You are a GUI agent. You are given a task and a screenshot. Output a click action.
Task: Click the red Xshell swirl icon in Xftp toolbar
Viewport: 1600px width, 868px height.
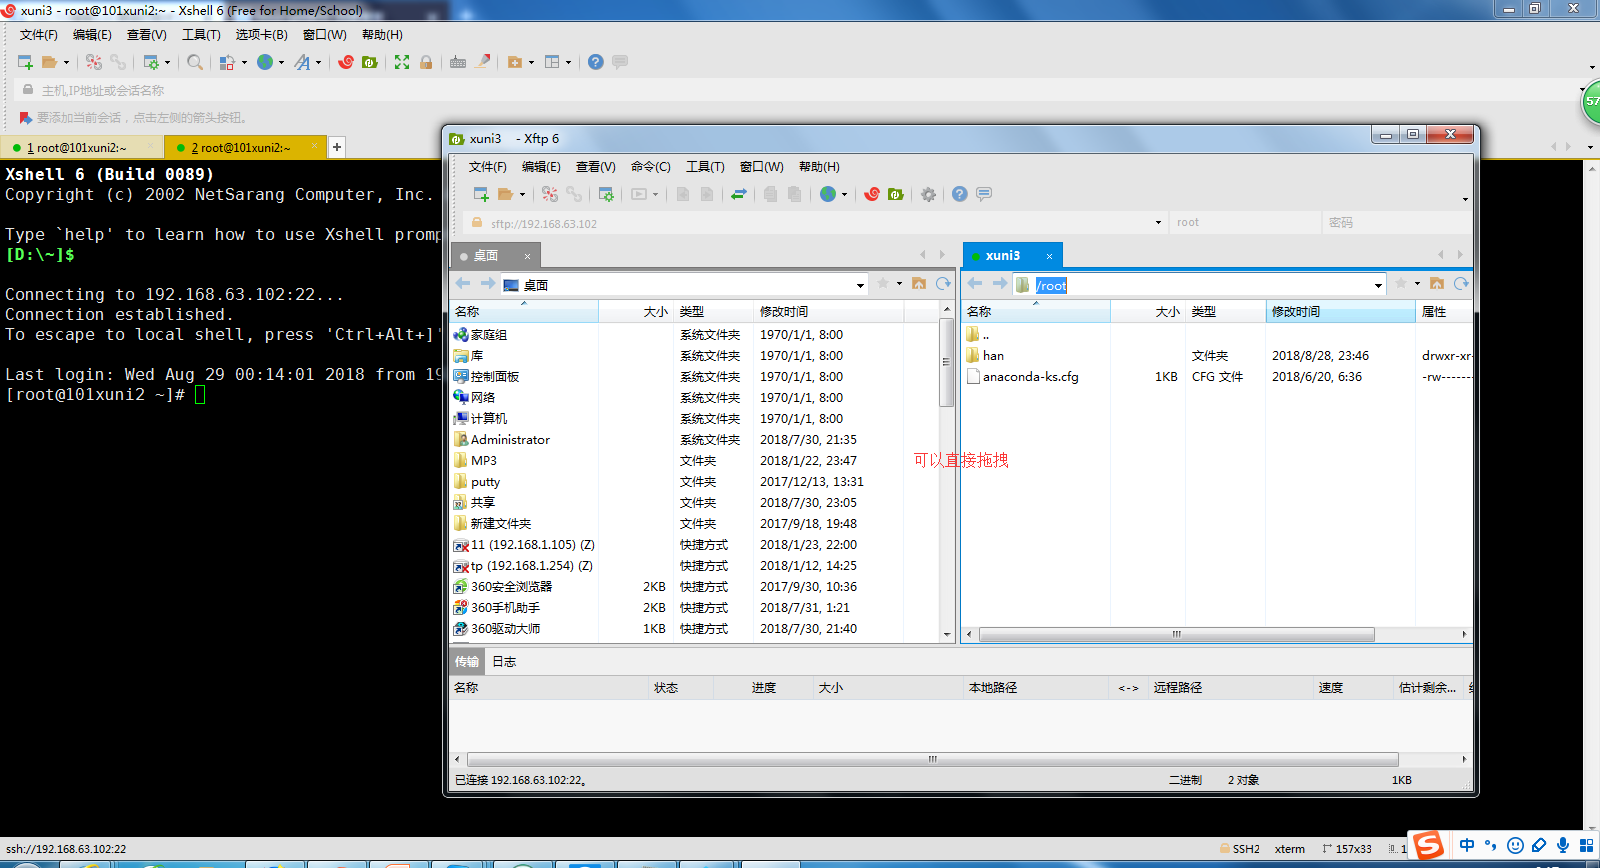(x=872, y=194)
